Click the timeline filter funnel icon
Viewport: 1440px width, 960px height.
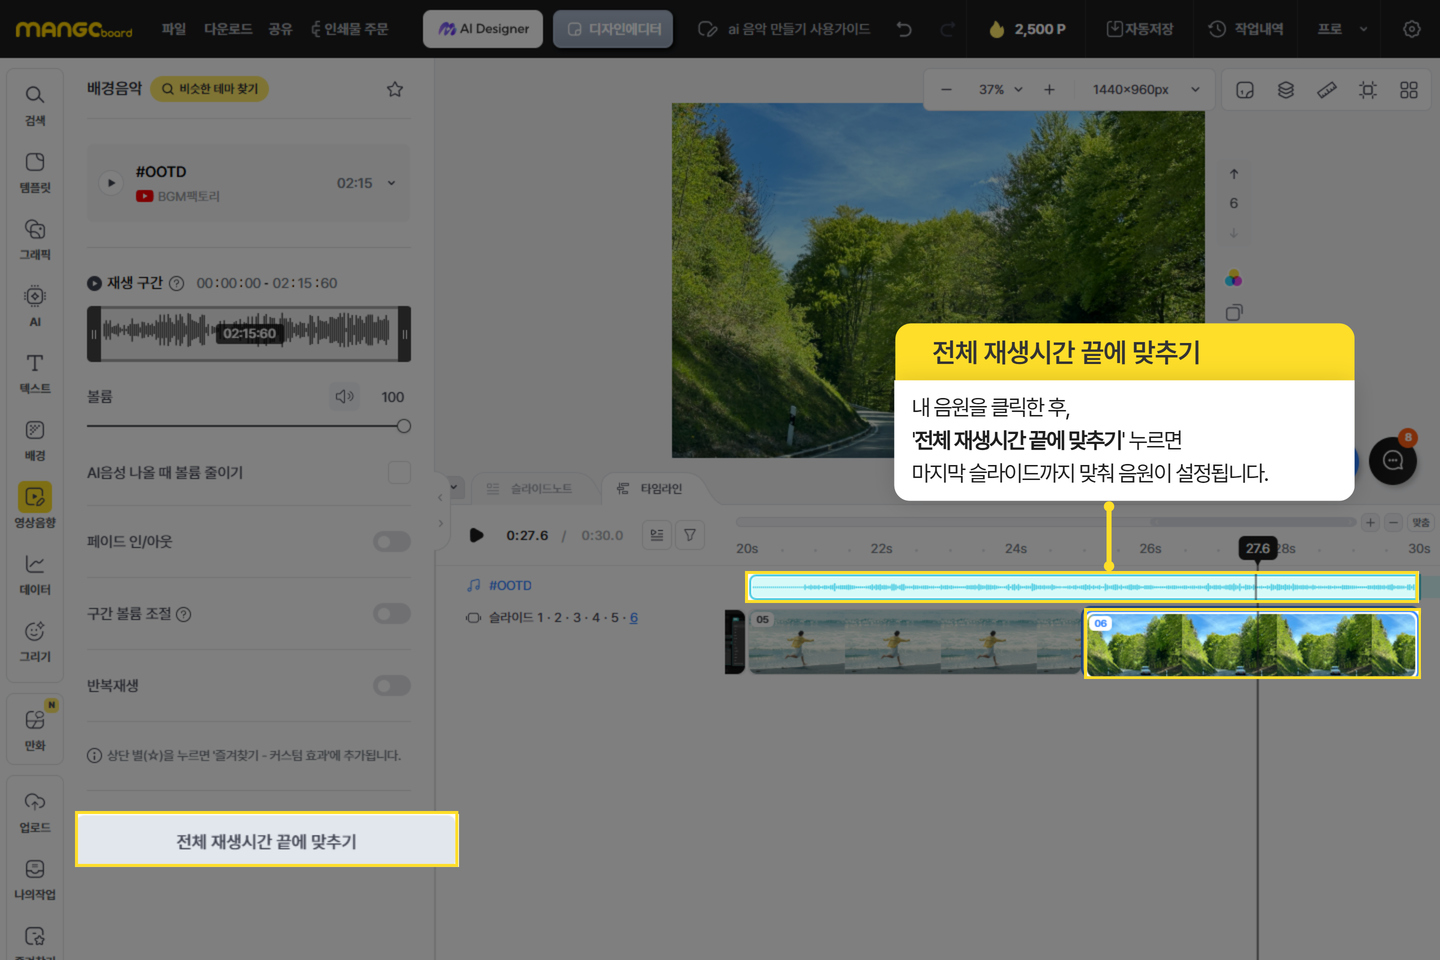(690, 535)
